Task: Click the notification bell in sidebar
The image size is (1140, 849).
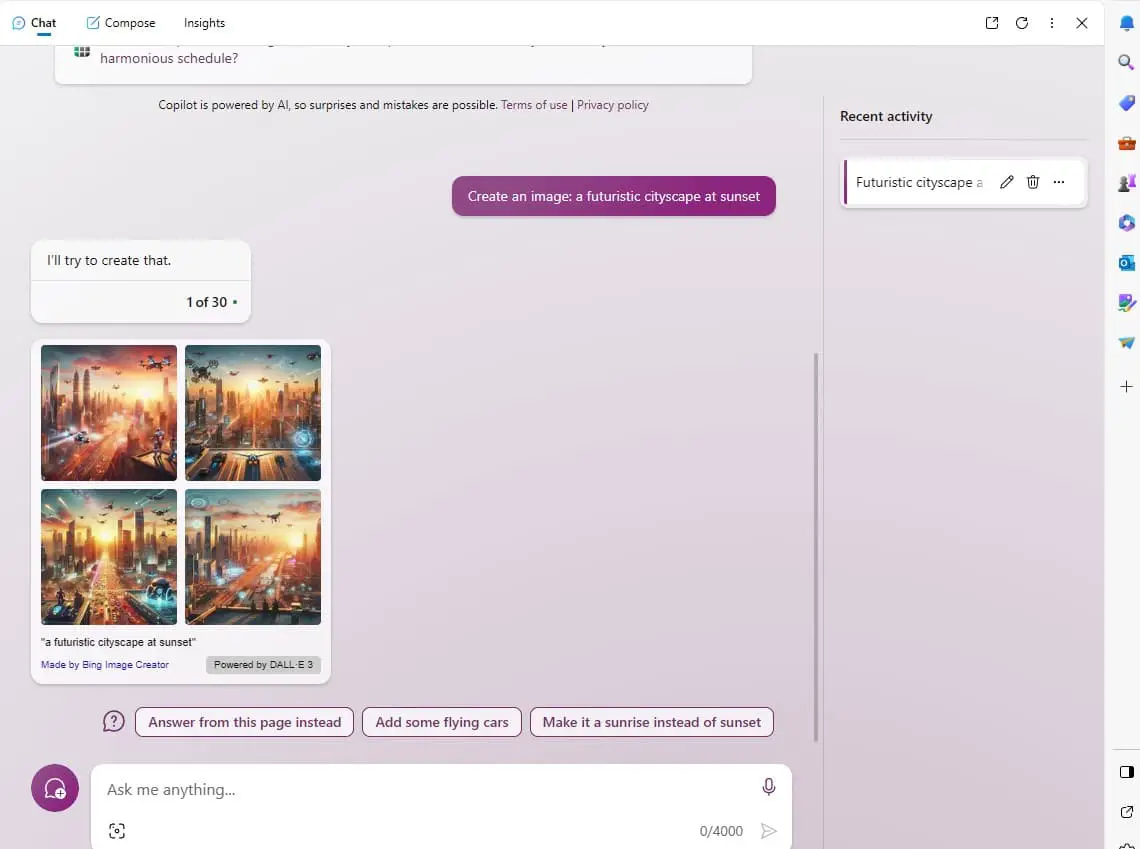Action: coord(1127,24)
